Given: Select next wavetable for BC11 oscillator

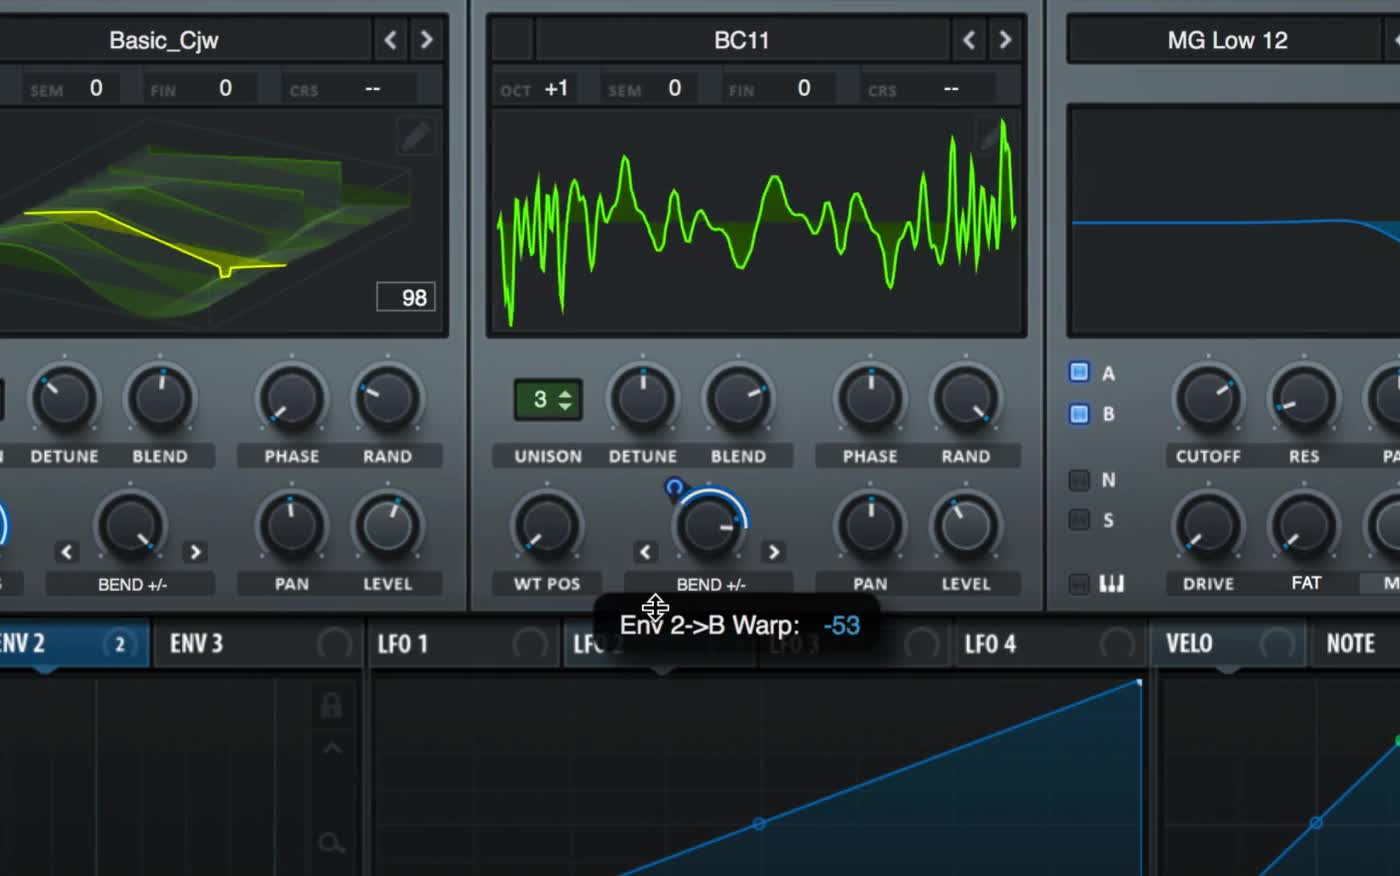Looking at the screenshot, I should coord(1005,40).
